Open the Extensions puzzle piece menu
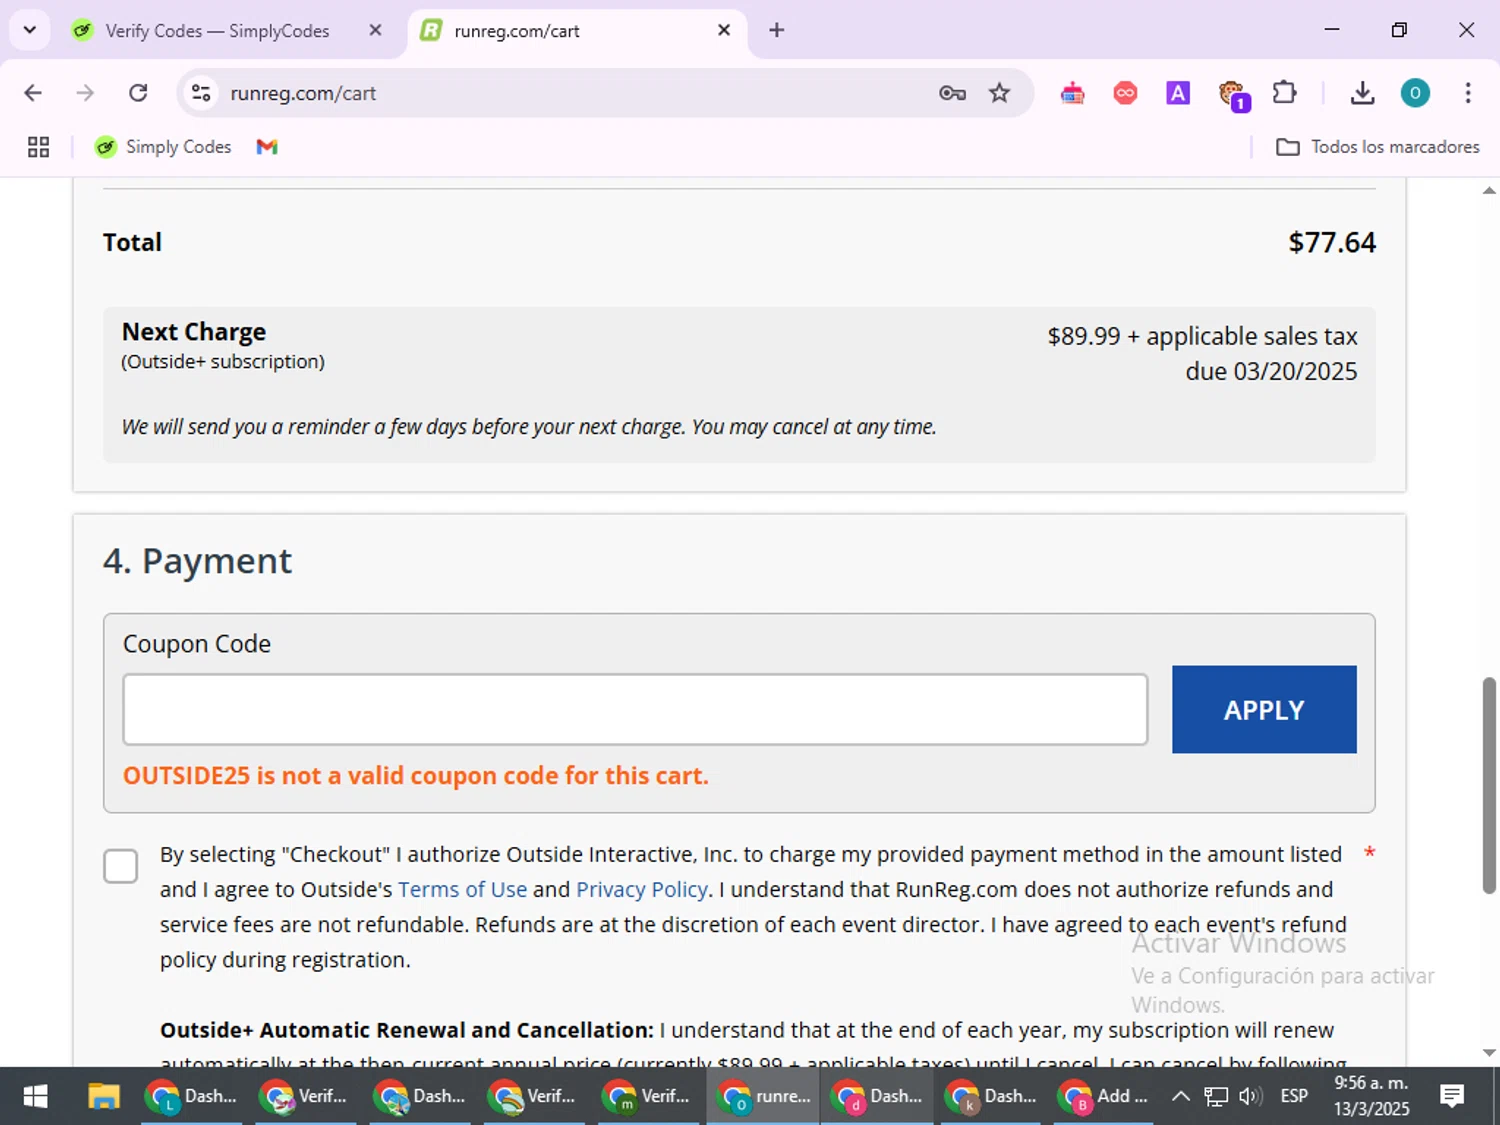Screen dimensions: 1500x1125 pyautogui.click(x=1285, y=93)
